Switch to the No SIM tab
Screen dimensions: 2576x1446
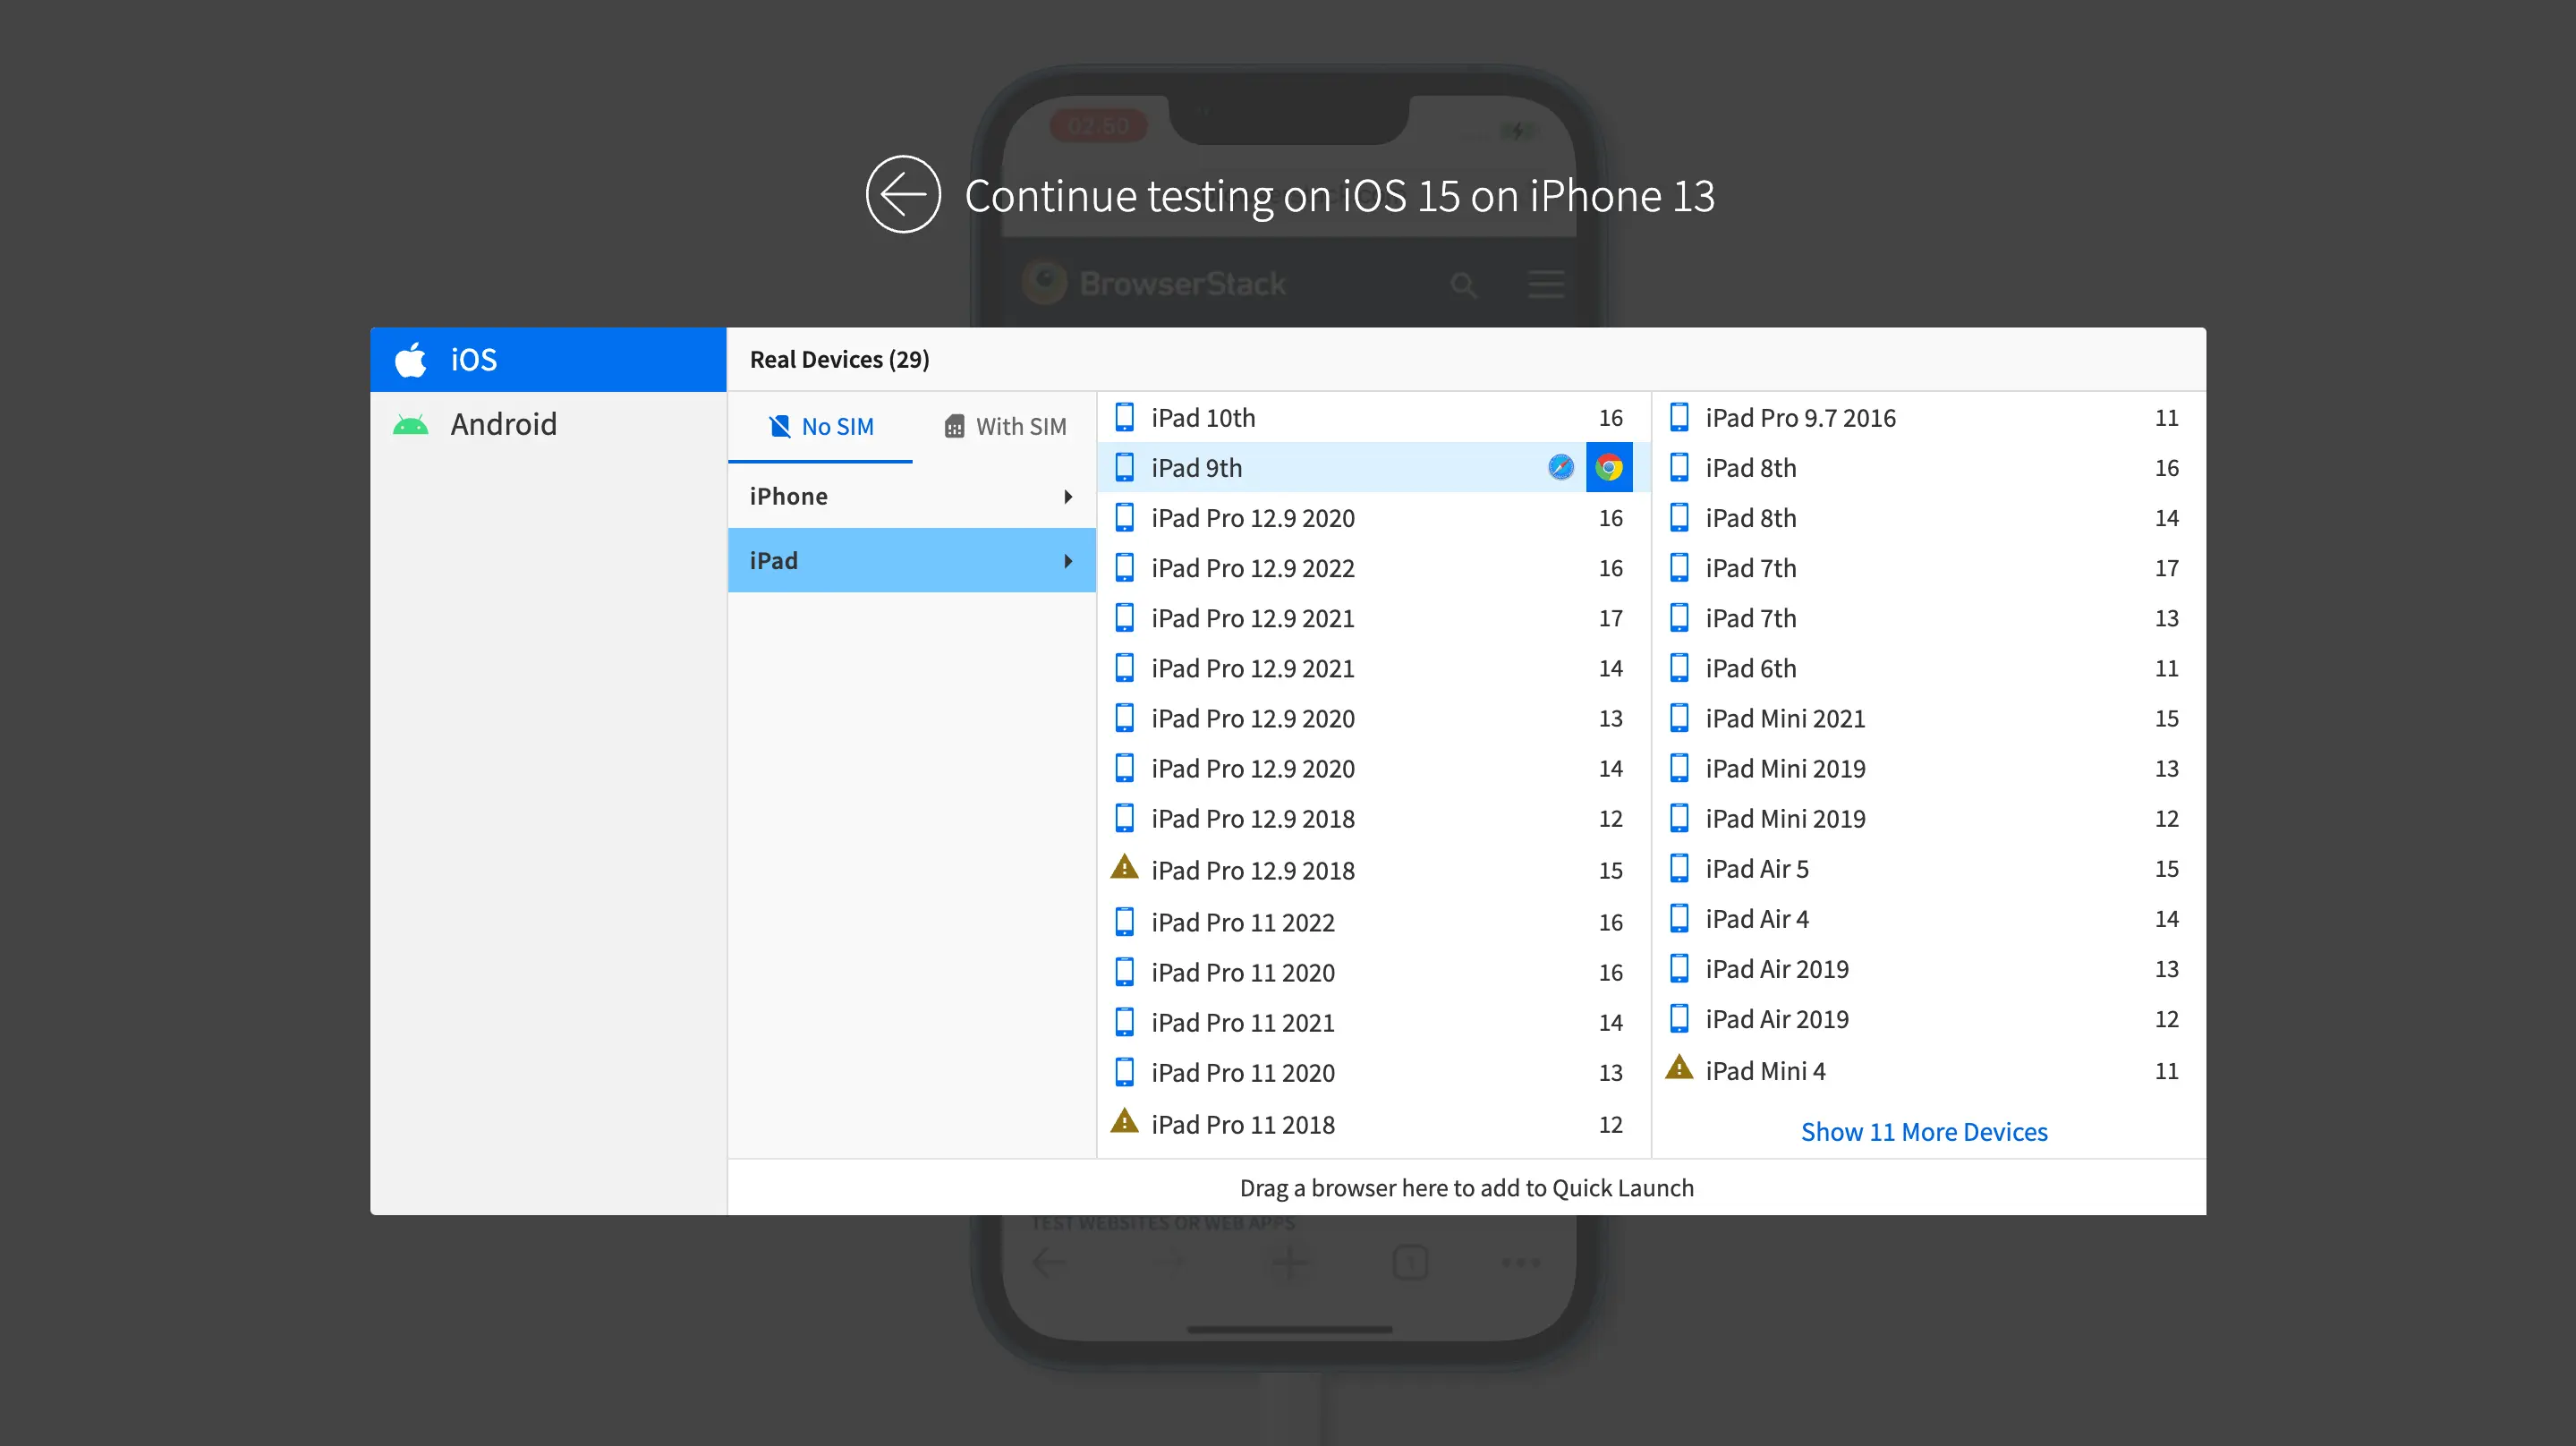click(x=820, y=427)
